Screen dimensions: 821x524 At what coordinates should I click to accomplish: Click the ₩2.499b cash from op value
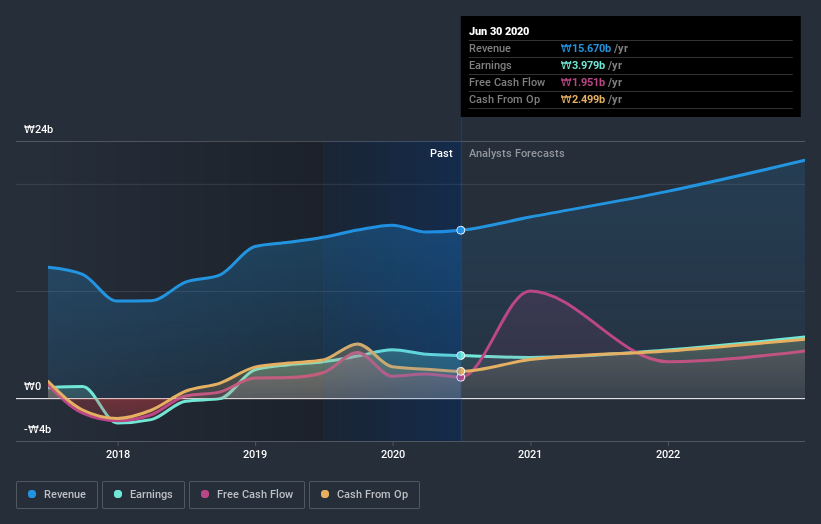coord(583,99)
